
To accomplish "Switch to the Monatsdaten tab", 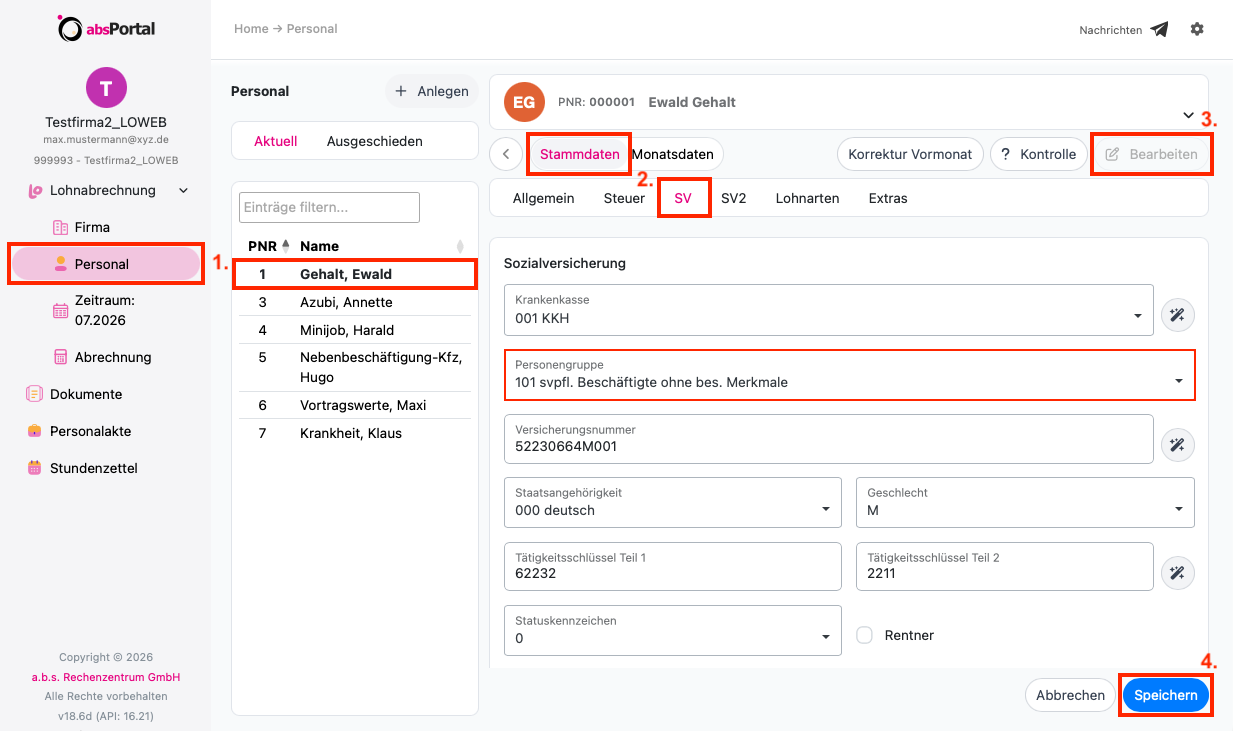I will [673, 154].
